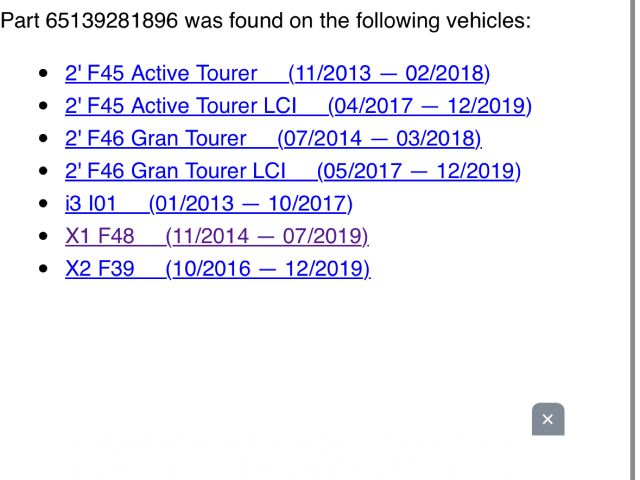
Task: Click the bullet next to i3 I01
Action: (42, 204)
